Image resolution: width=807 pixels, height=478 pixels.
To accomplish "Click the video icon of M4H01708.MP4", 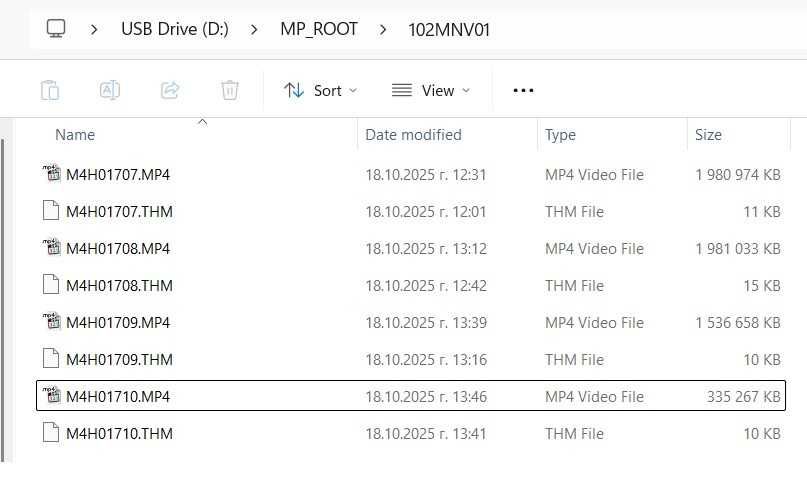I will [x=51, y=247].
